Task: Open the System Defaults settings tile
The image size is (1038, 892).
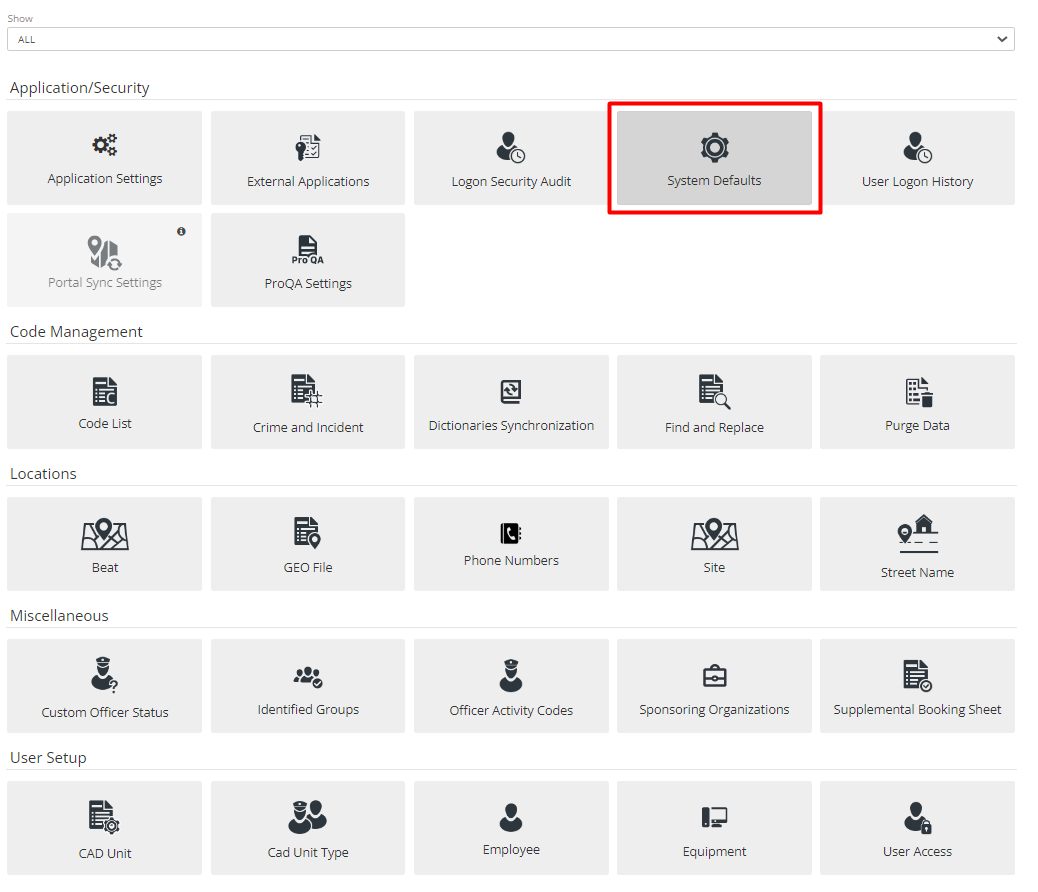Action: coord(714,157)
